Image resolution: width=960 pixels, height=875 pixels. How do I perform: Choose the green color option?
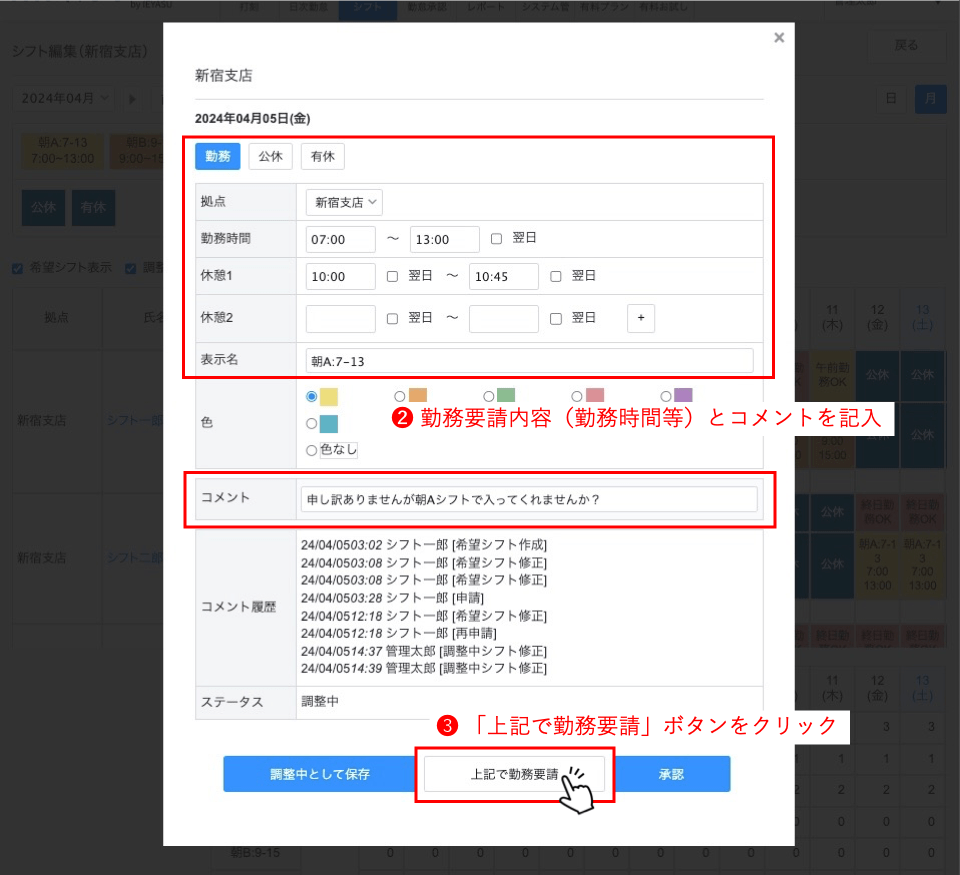pos(489,396)
